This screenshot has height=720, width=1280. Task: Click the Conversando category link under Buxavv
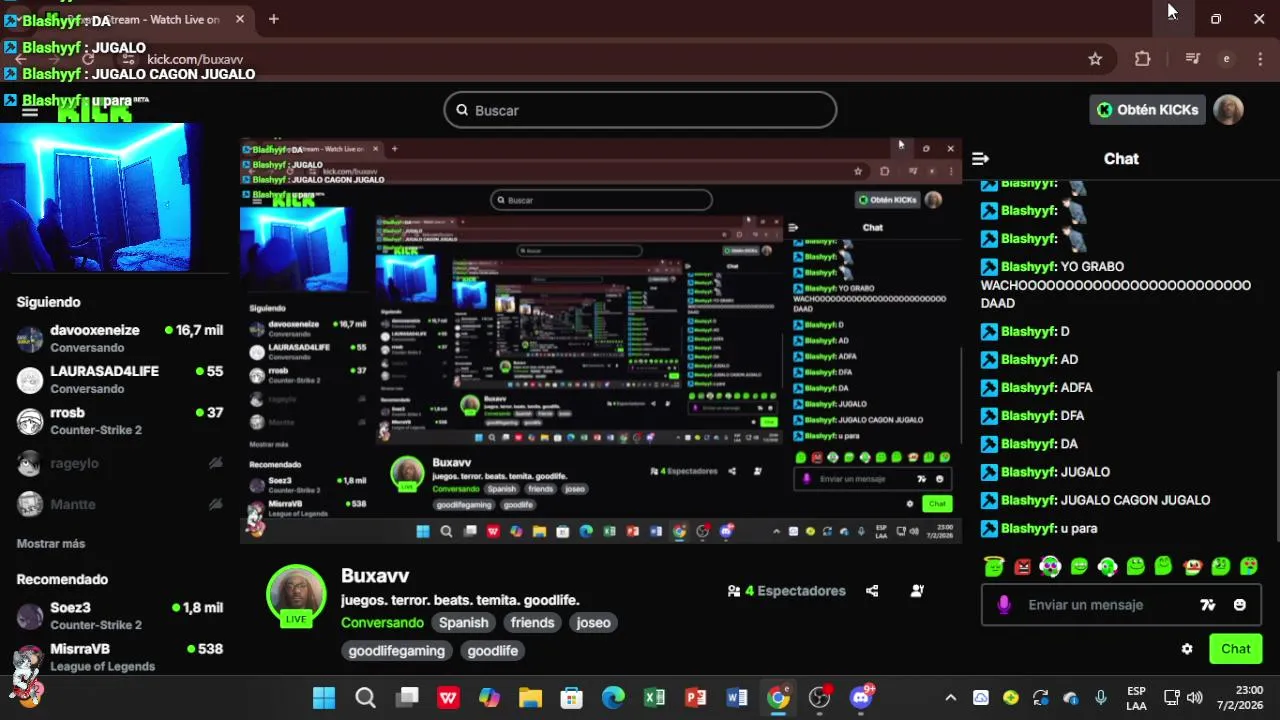pyautogui.click(x=382, y=622)
